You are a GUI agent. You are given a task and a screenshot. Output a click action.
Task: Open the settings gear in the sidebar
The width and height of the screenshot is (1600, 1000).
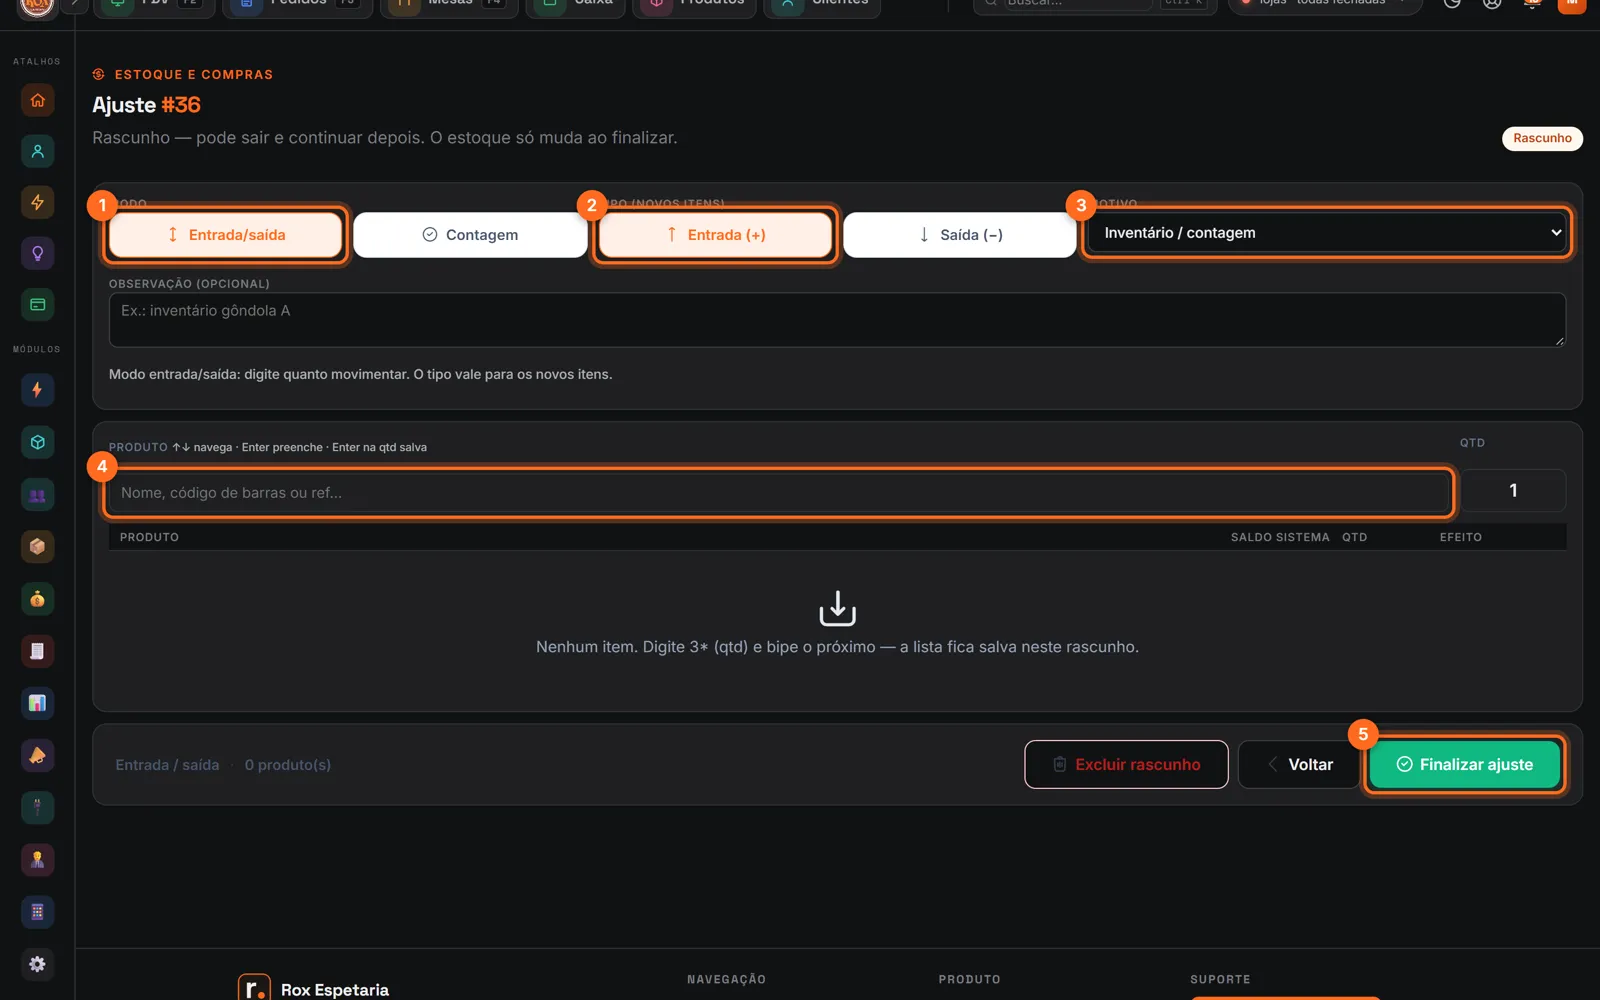pos(37,964)
